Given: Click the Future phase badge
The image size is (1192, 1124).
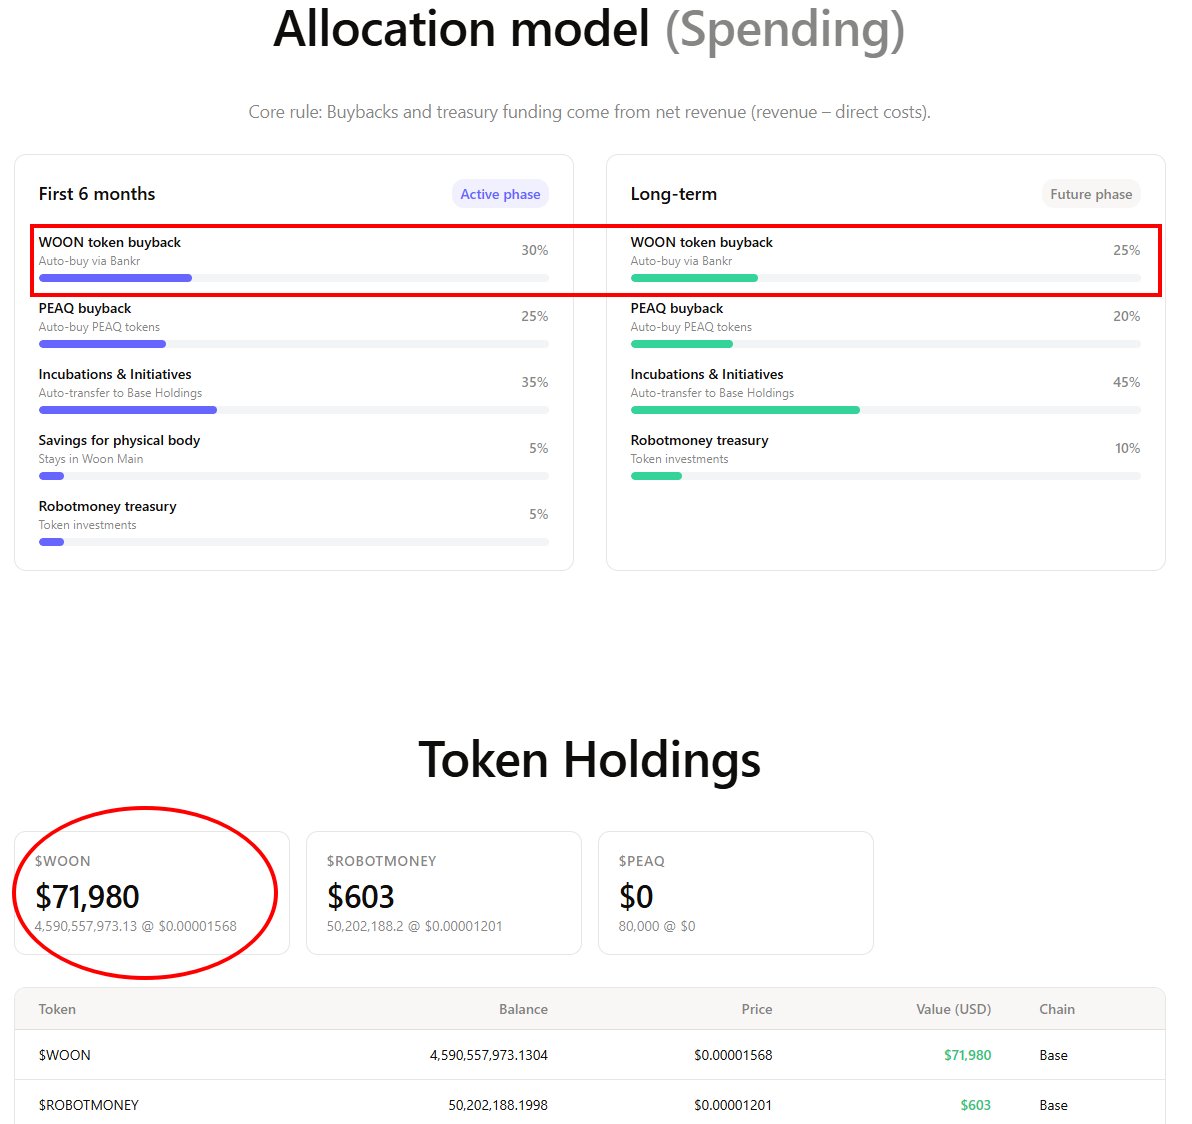Looking at the screenshot, I should tap(1091, 194).
